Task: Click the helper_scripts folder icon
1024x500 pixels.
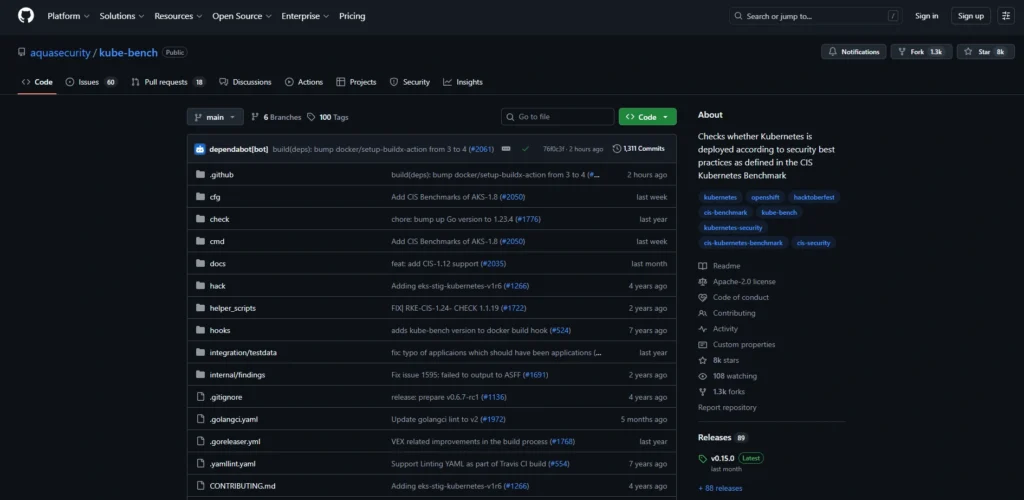Action: (x=200, y=308)
